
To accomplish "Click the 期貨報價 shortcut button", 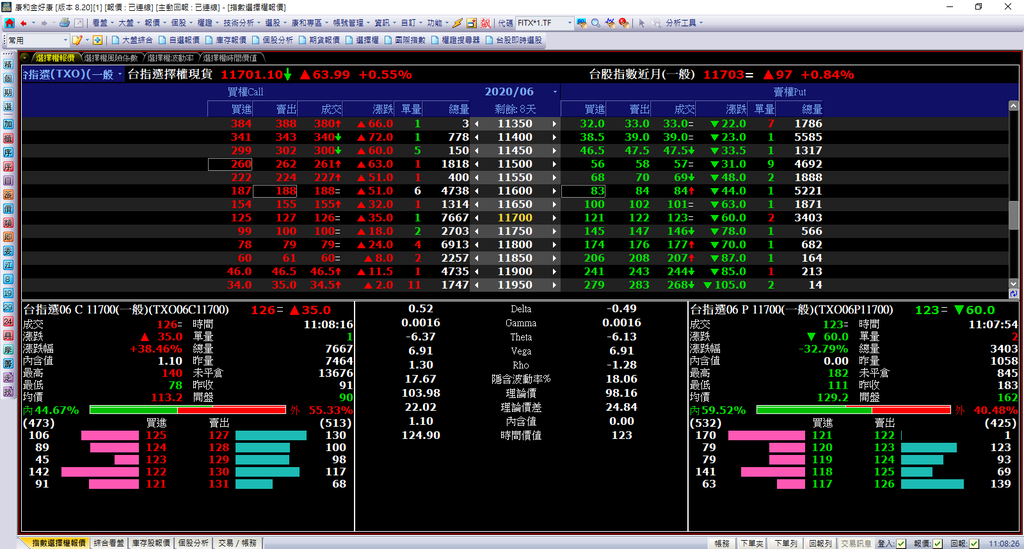I will pyautogui.click(x=319, y=40).
